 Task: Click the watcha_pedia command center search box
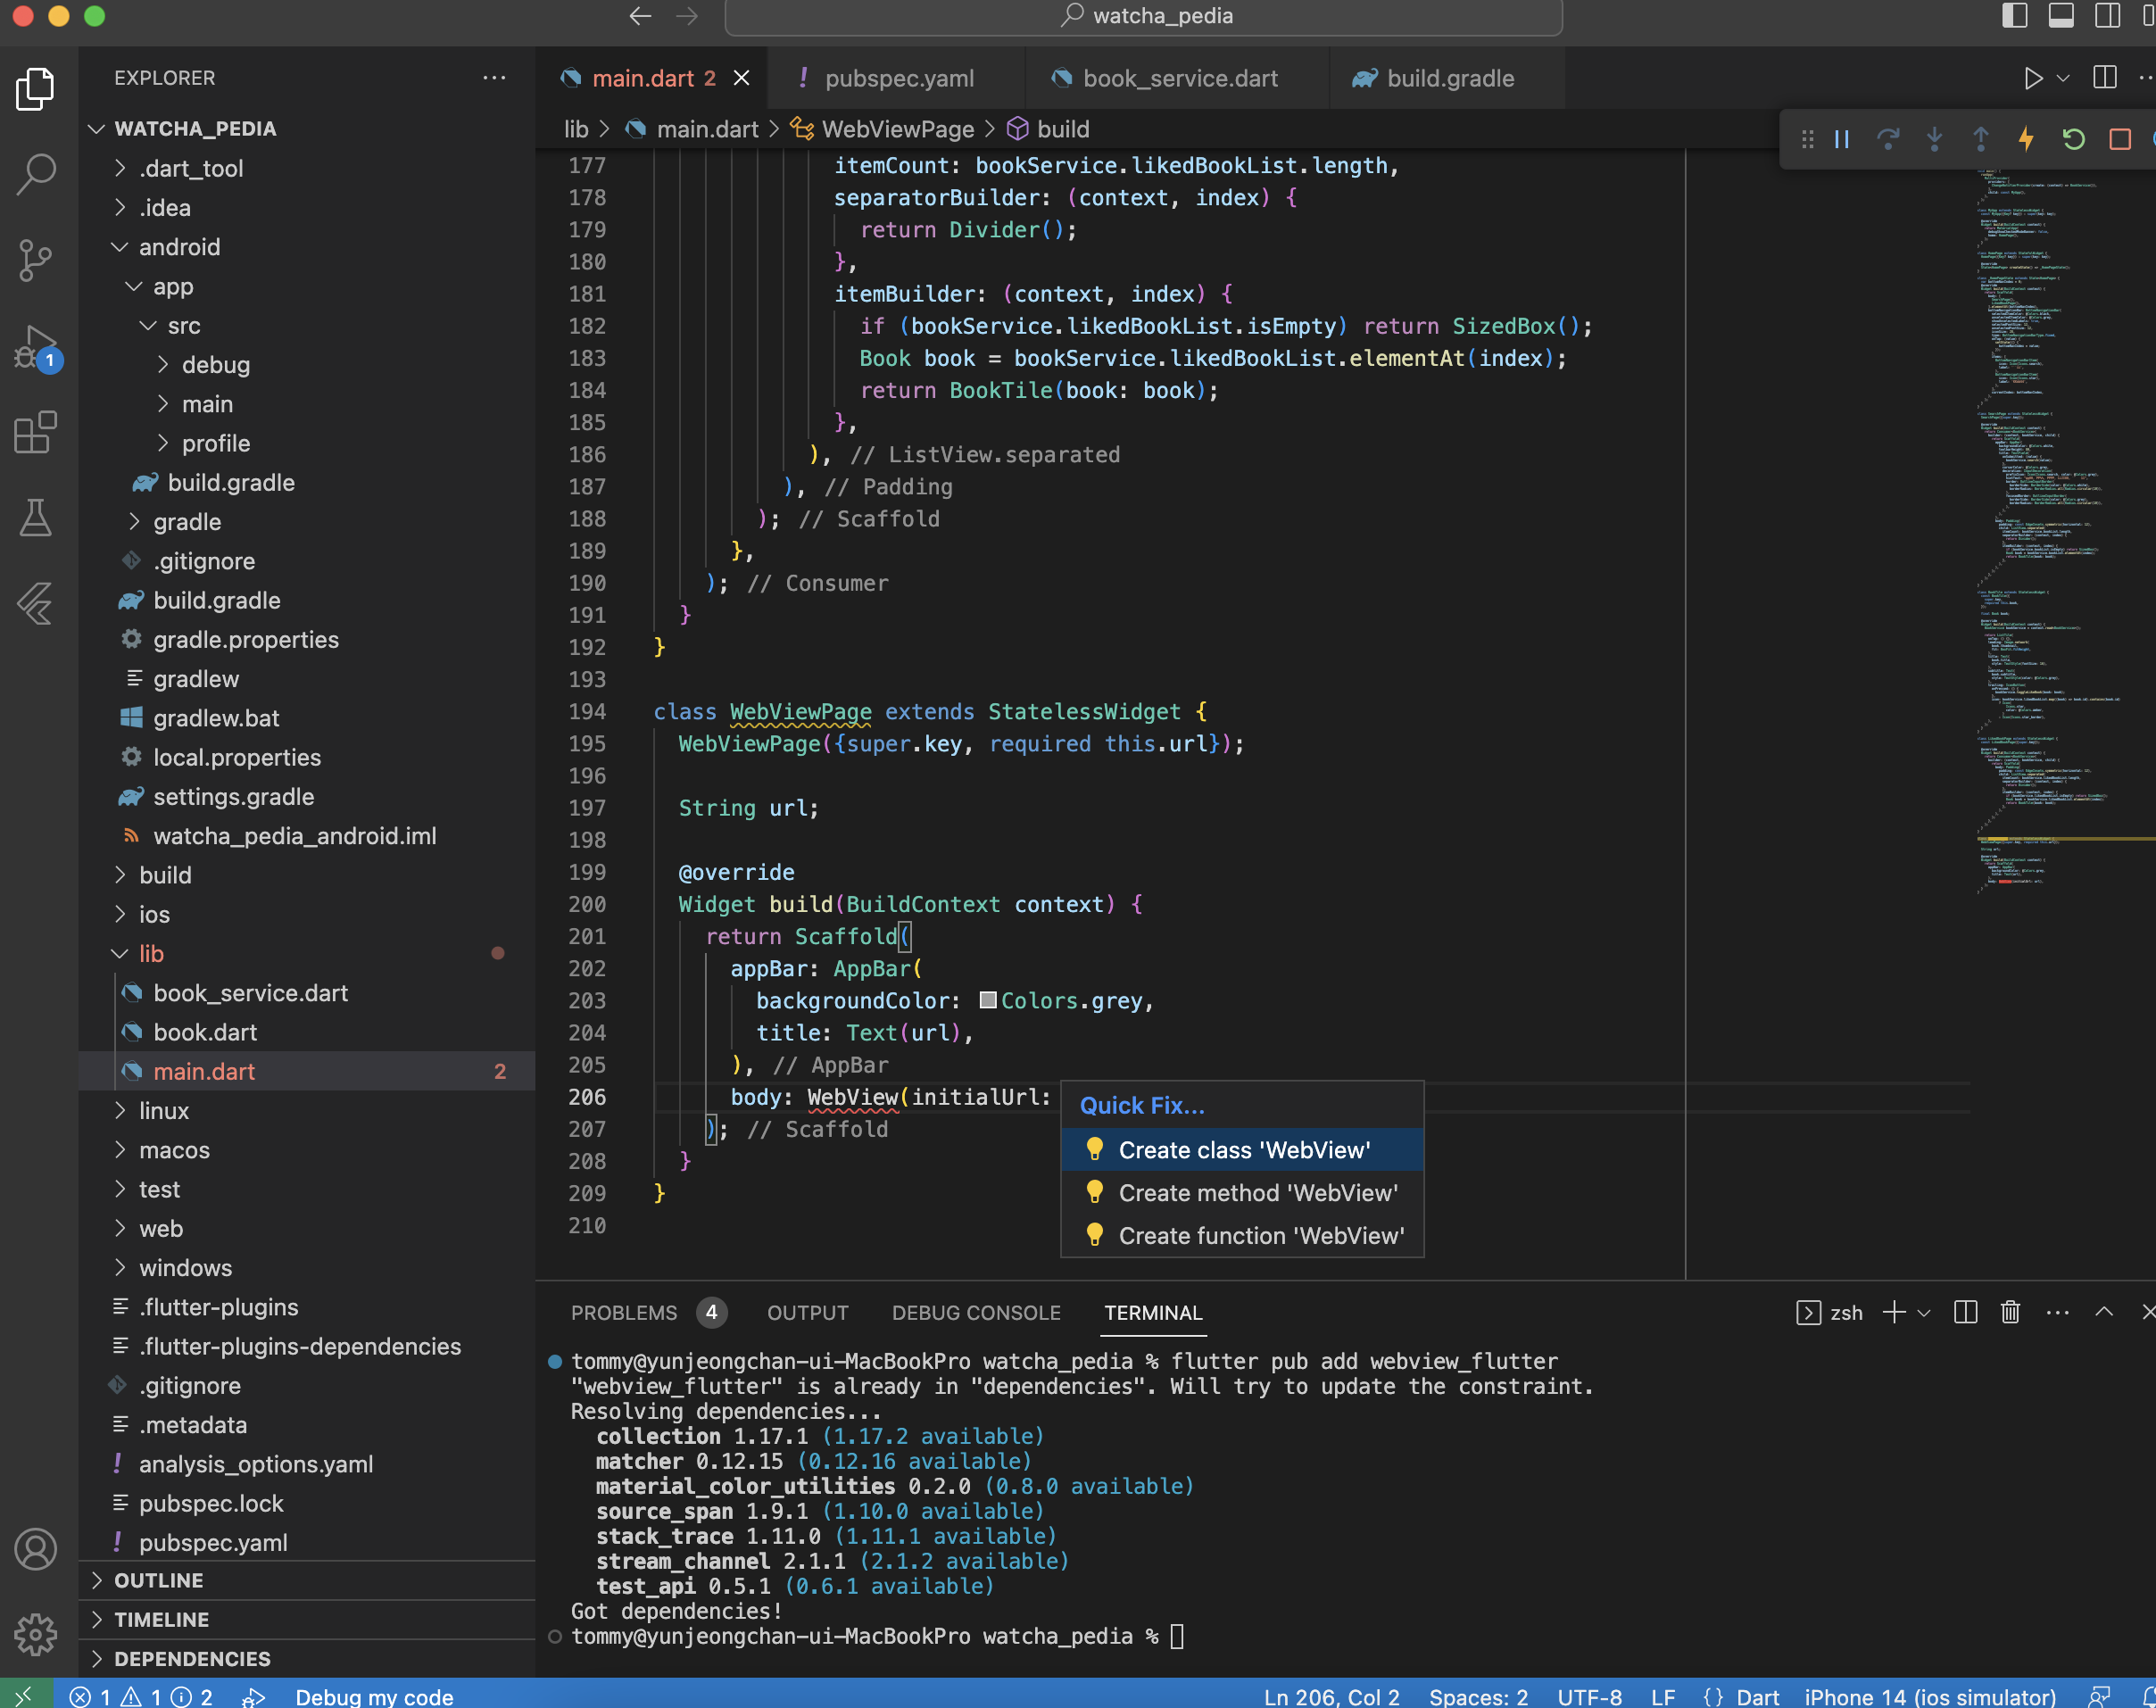click(1143, 16)
